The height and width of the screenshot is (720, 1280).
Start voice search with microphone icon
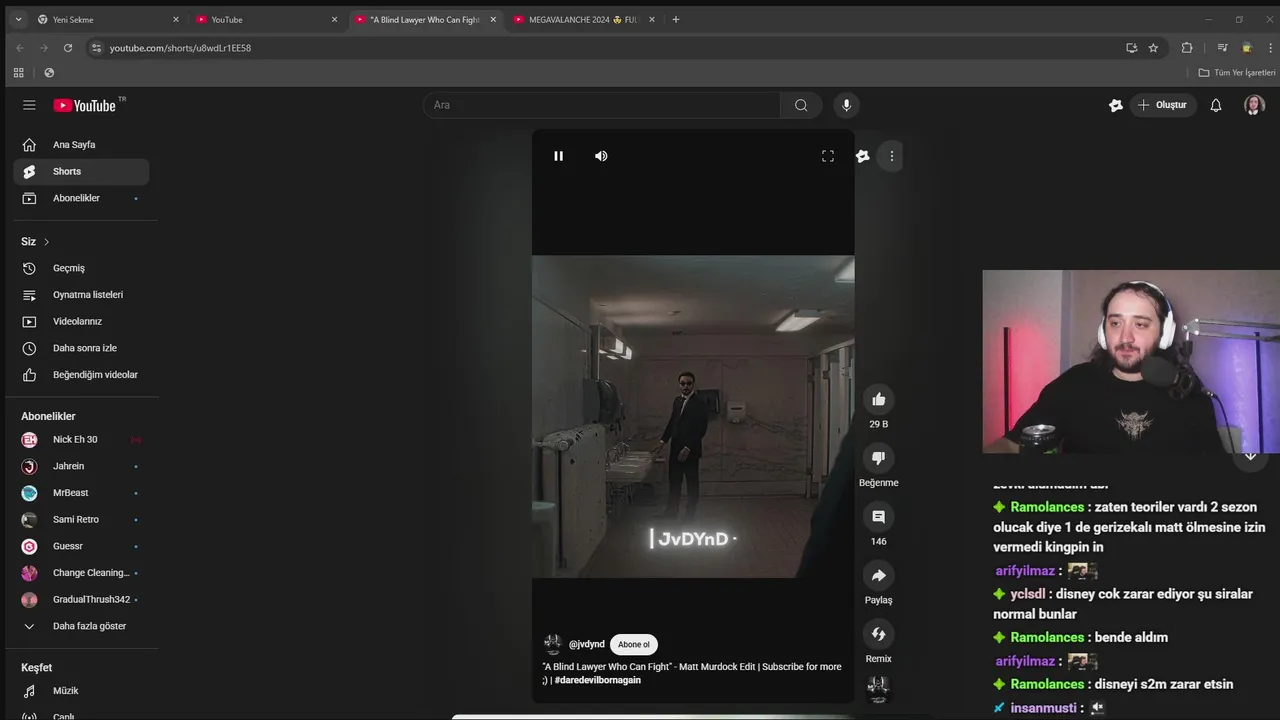click(x=846, y=105)
